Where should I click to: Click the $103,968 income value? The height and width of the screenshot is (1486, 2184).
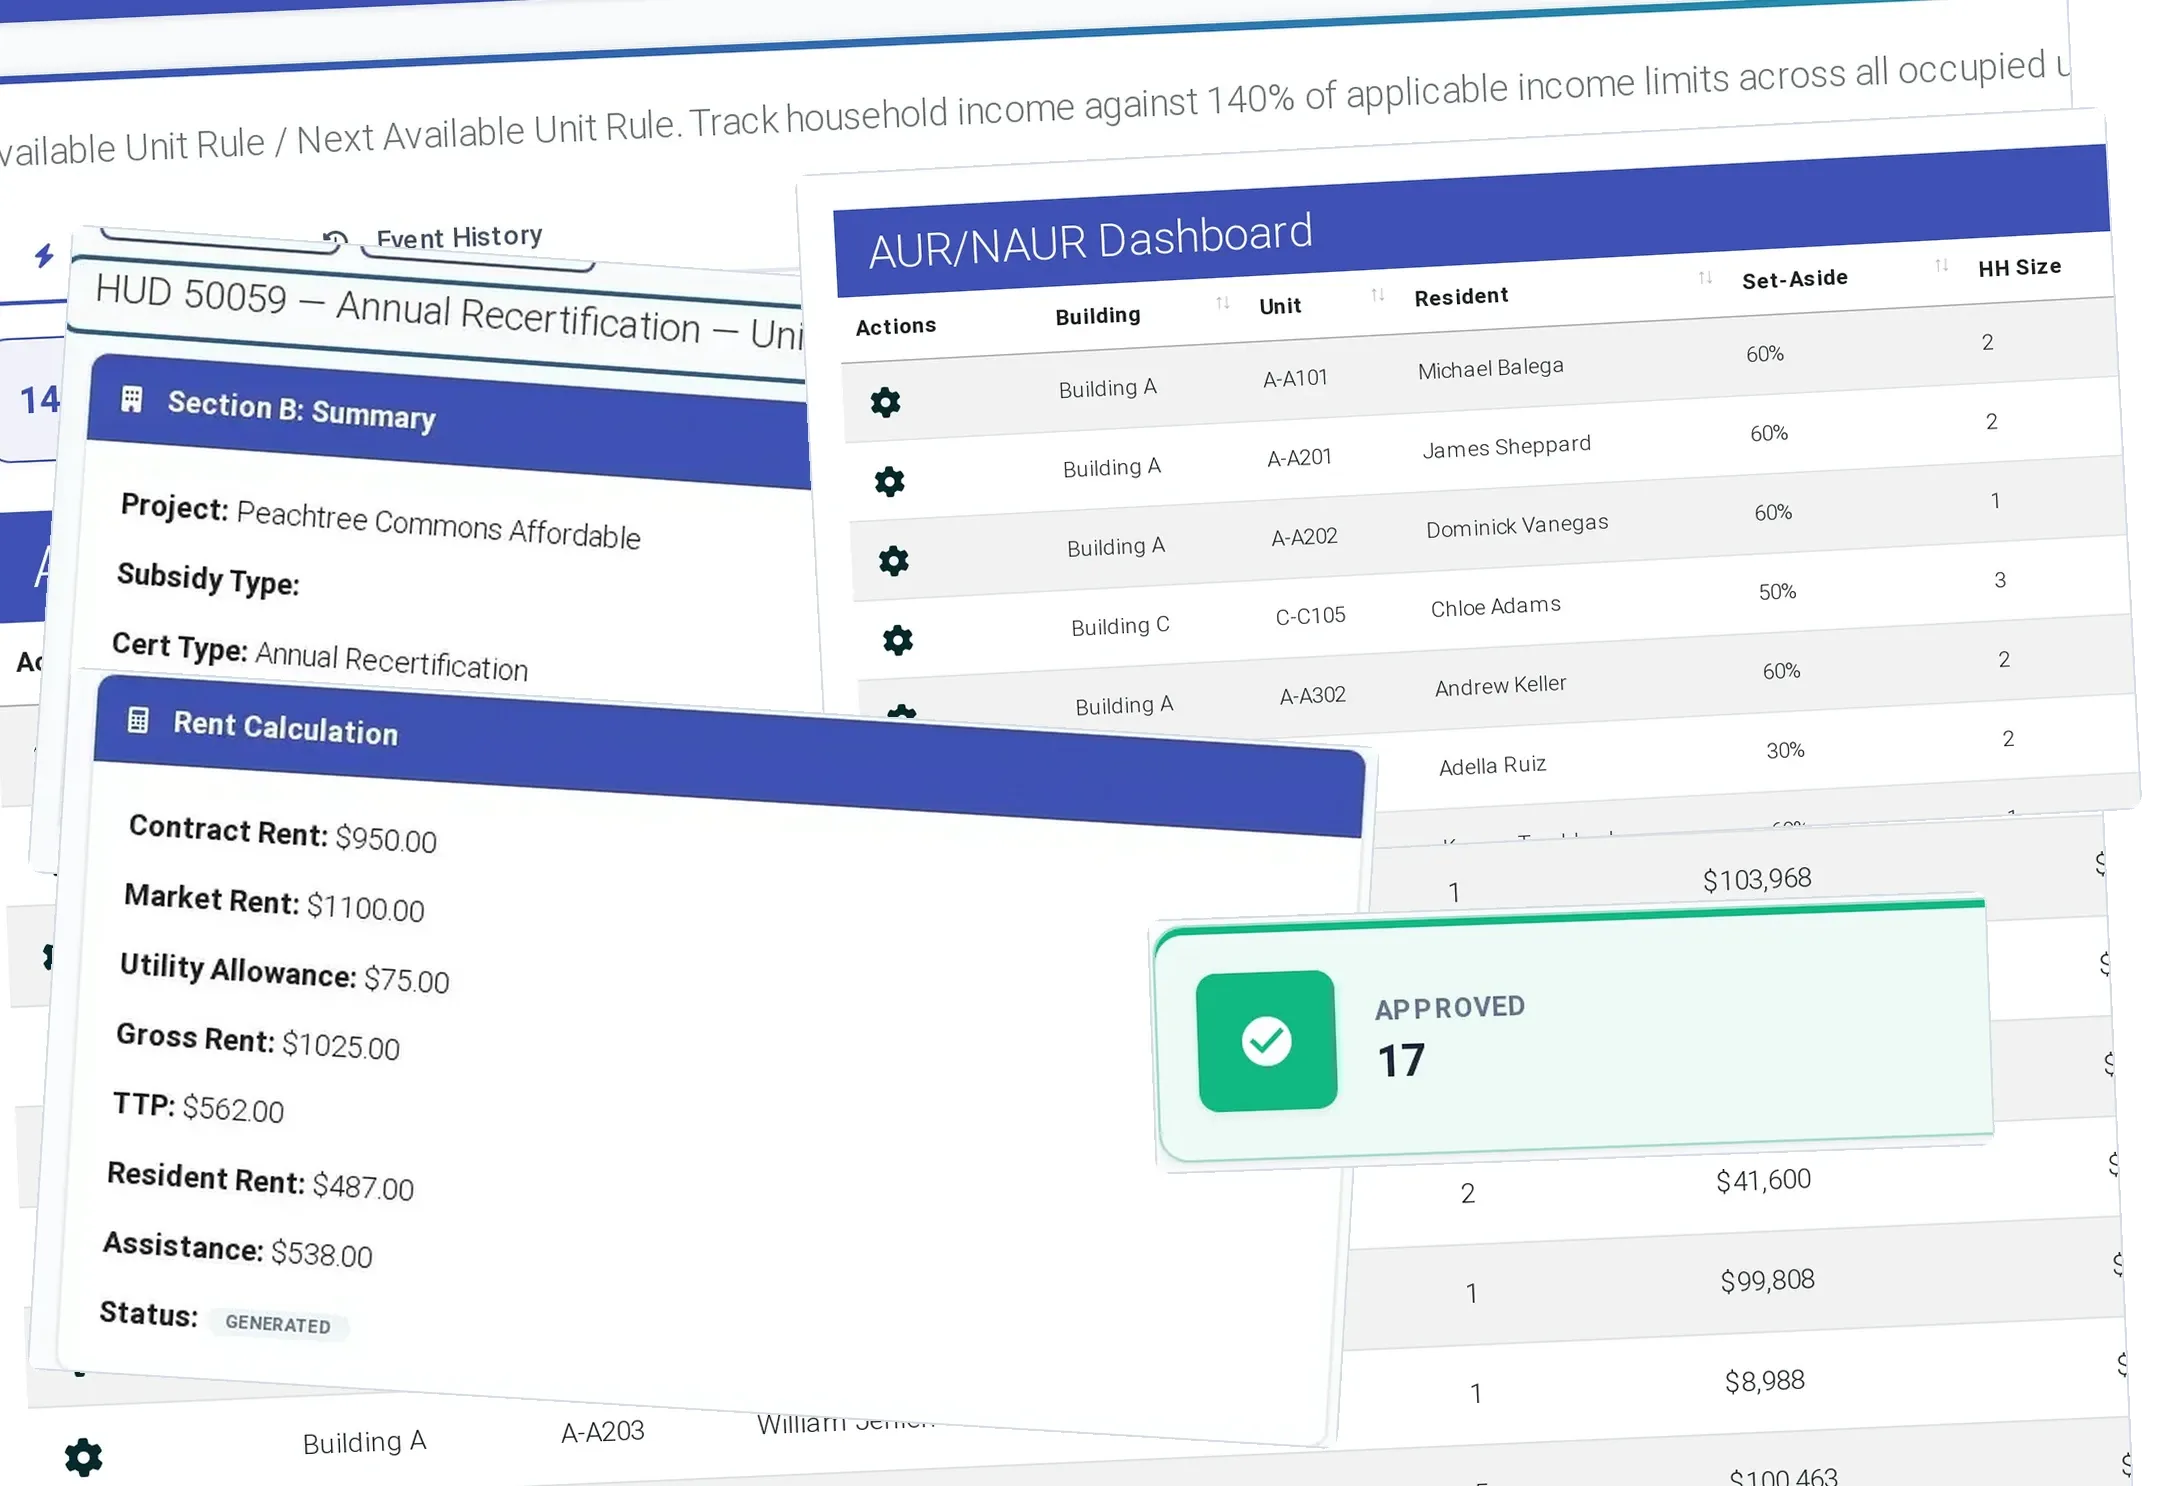point(1757,879)
